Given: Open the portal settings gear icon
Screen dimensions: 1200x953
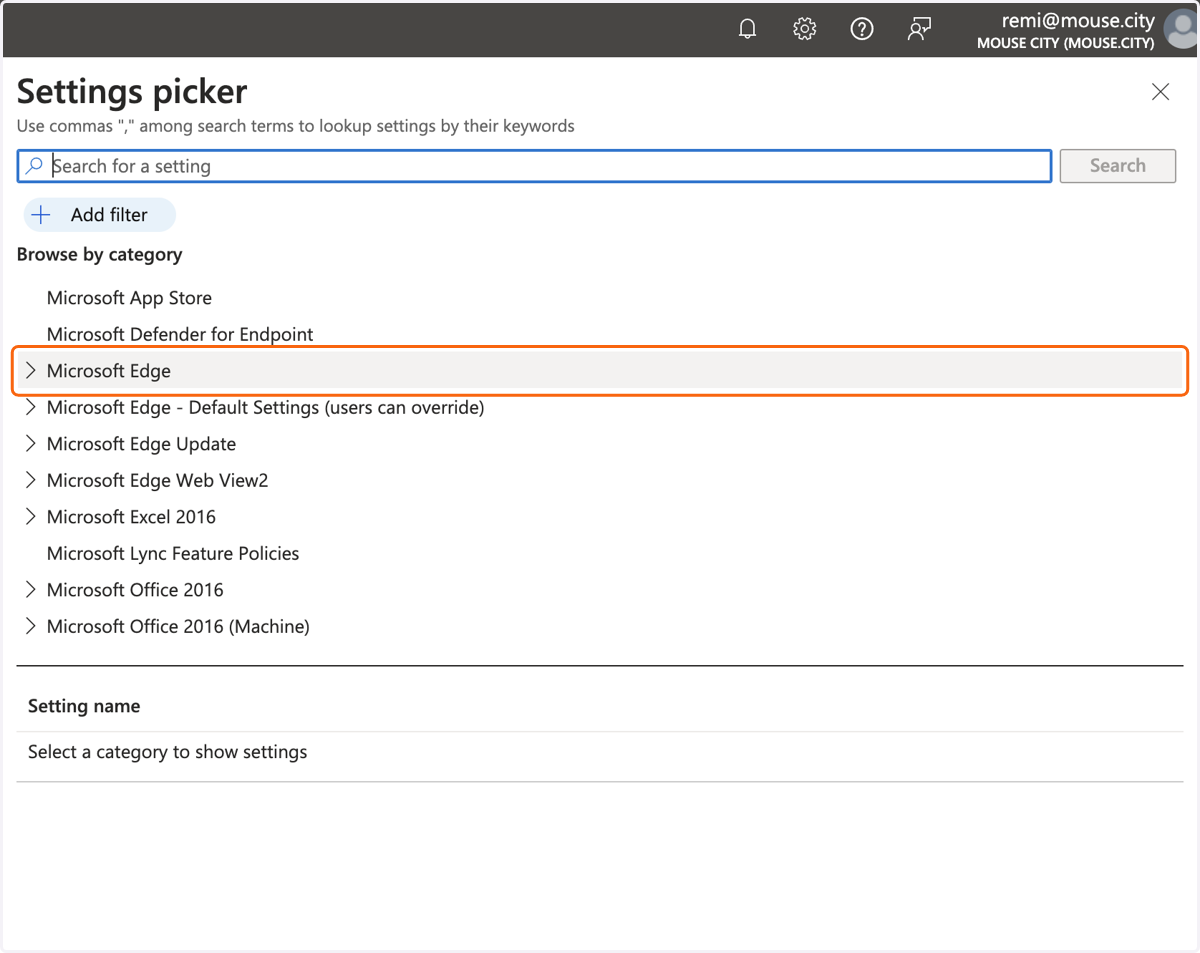Looking at the screenshot, I should [804, 29].
